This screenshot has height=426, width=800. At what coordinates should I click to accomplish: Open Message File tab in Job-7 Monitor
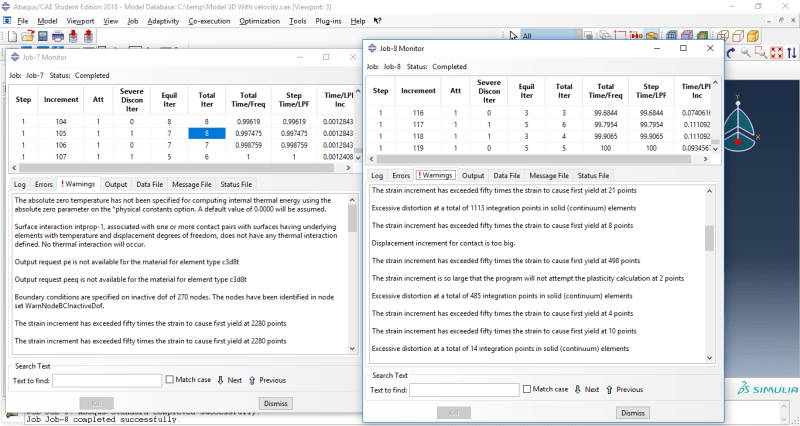click(x=191, y=184)
